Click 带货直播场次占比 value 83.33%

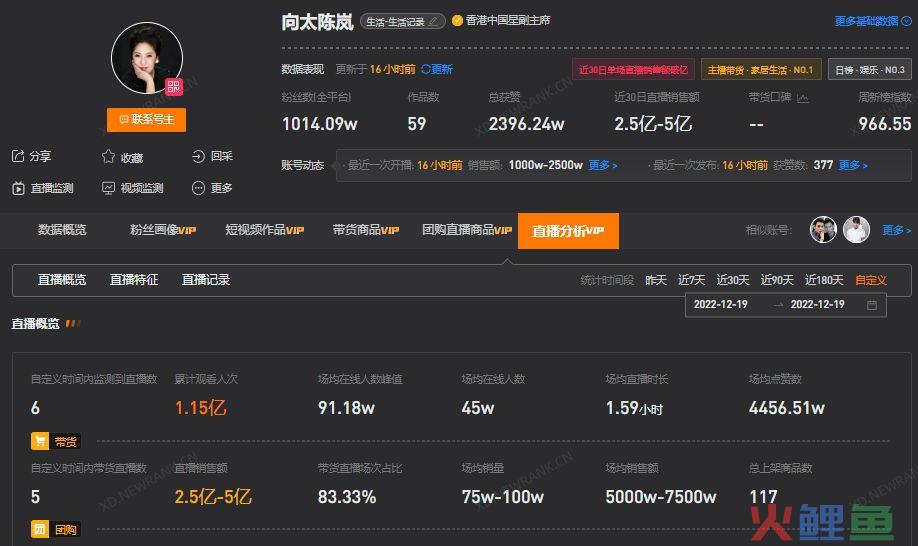point(347,497)
